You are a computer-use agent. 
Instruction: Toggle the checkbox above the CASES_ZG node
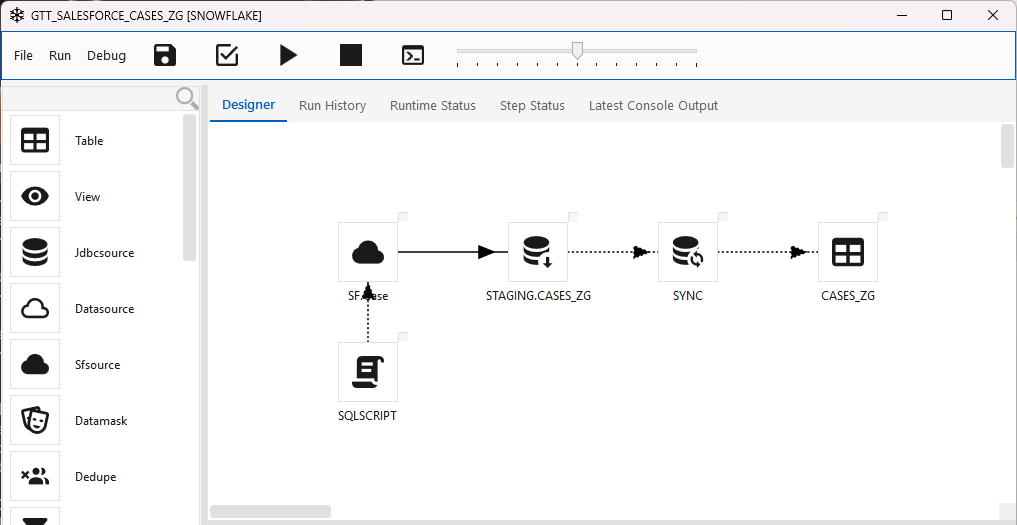tap(883, 217)
